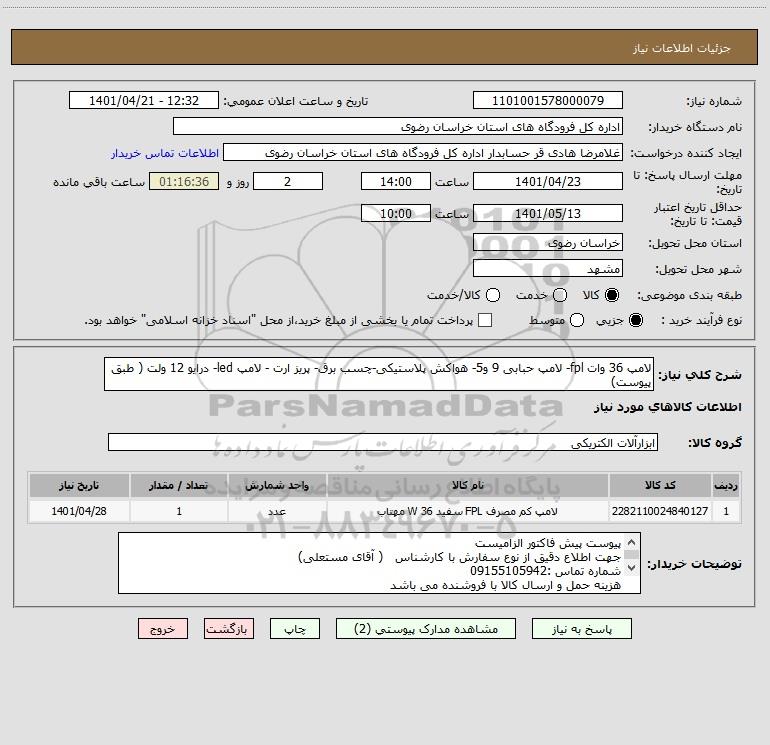Image resolution: width=770 pixels, height=745 pixels.
Task: Click the پاسخ به نیاز button
Action: point(582,629)
